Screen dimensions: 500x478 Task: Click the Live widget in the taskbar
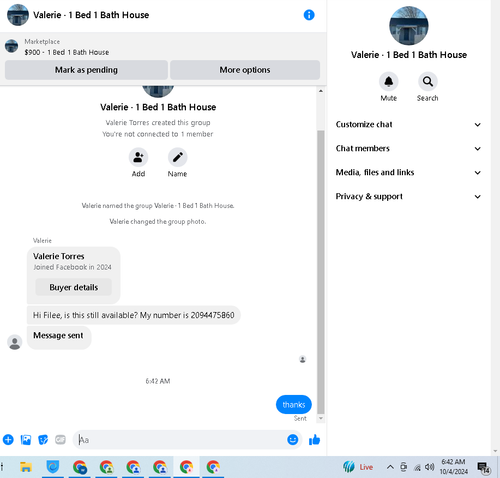(x=358, y=467)
